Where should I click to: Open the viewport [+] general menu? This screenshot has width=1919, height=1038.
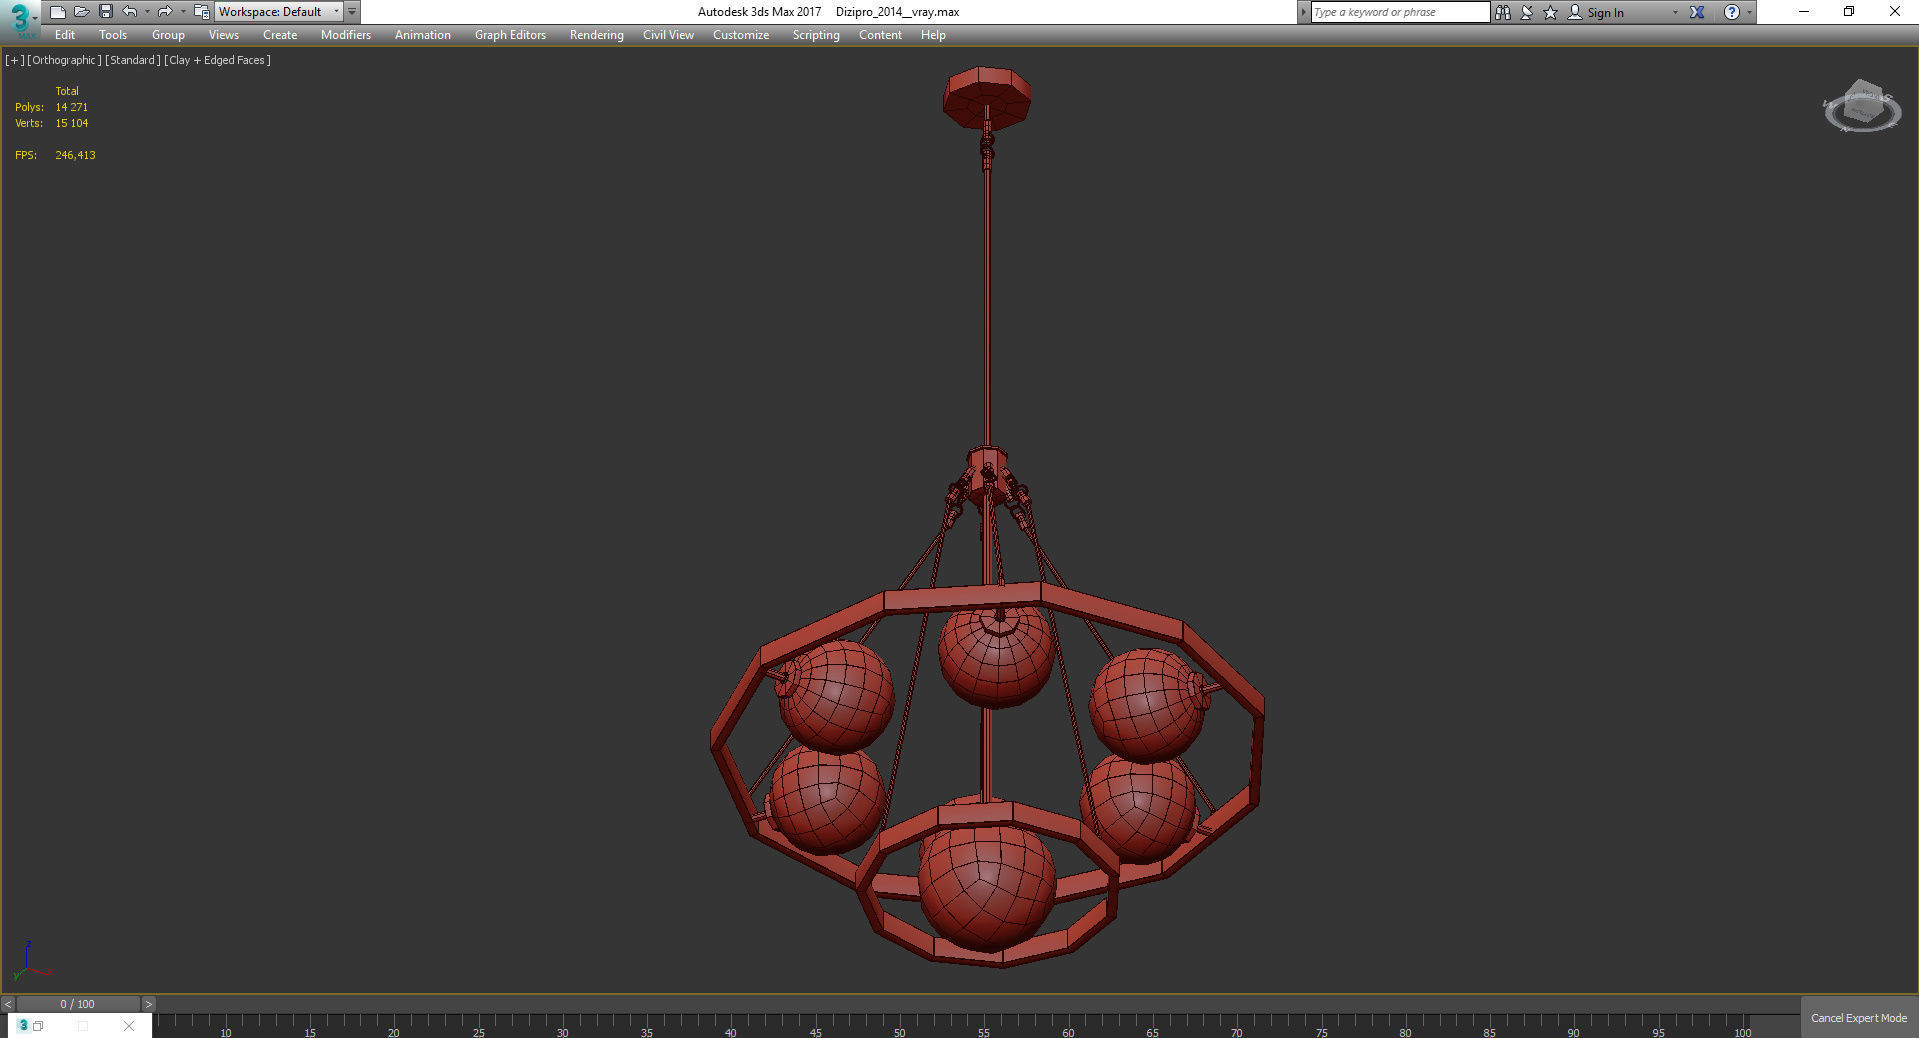pos(15,60)
